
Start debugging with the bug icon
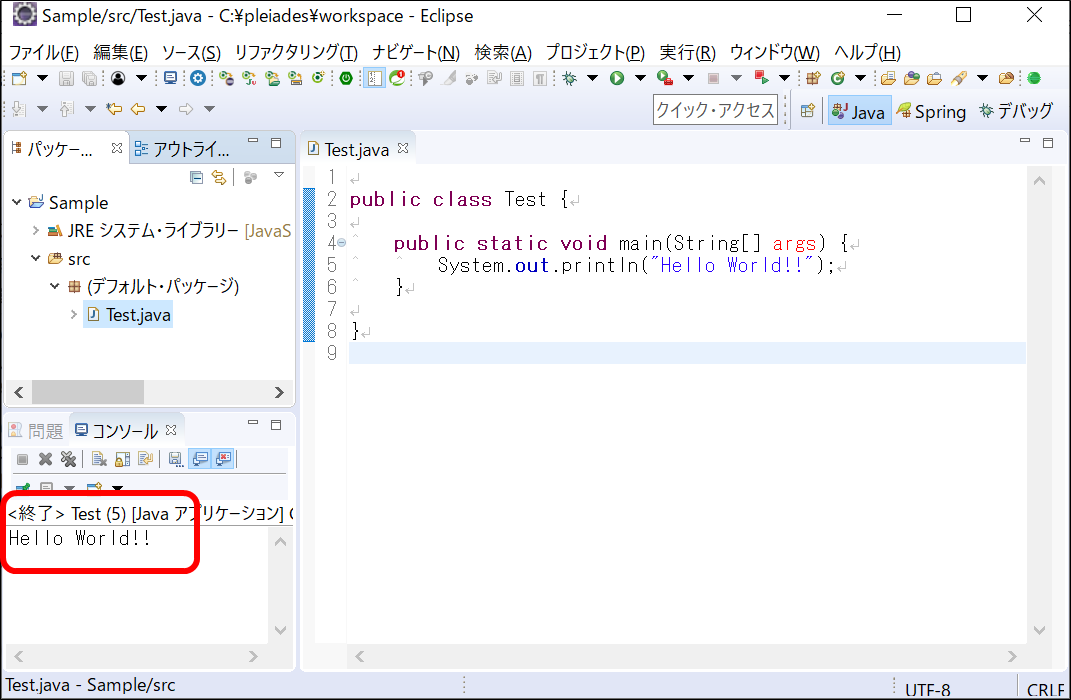coord(570,78)
